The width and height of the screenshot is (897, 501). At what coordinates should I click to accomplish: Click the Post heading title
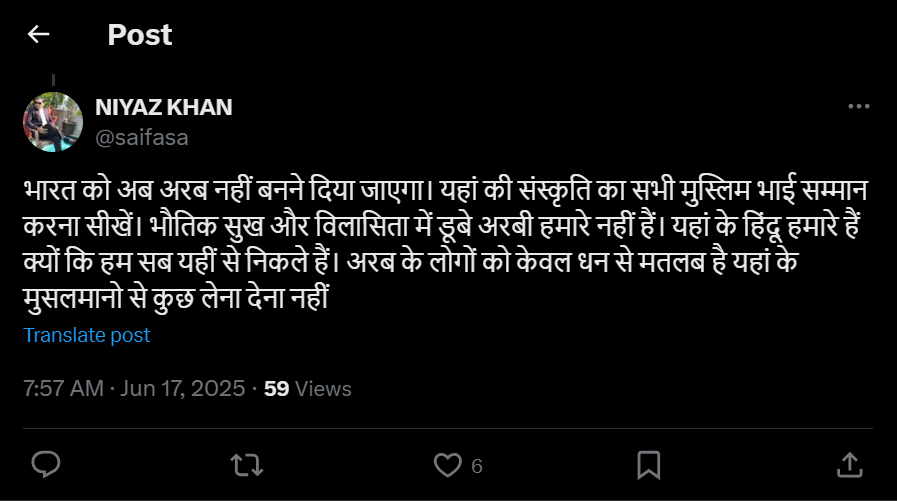click(140, 35)
